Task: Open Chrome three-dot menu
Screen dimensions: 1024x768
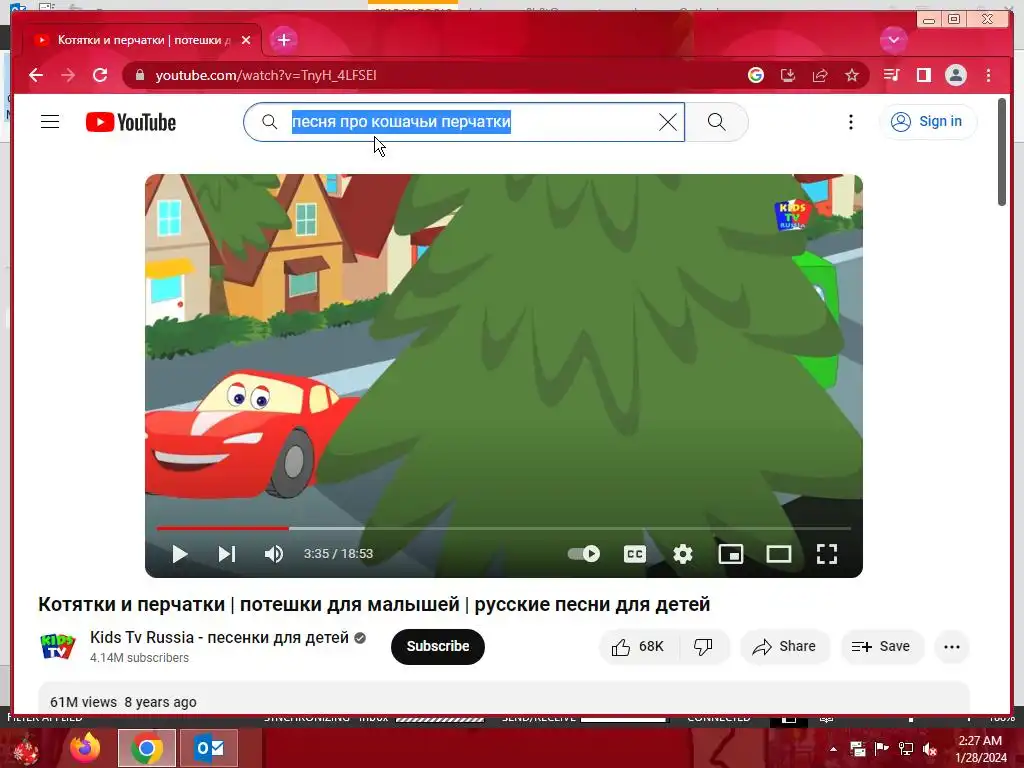Action: click(988, 75)
